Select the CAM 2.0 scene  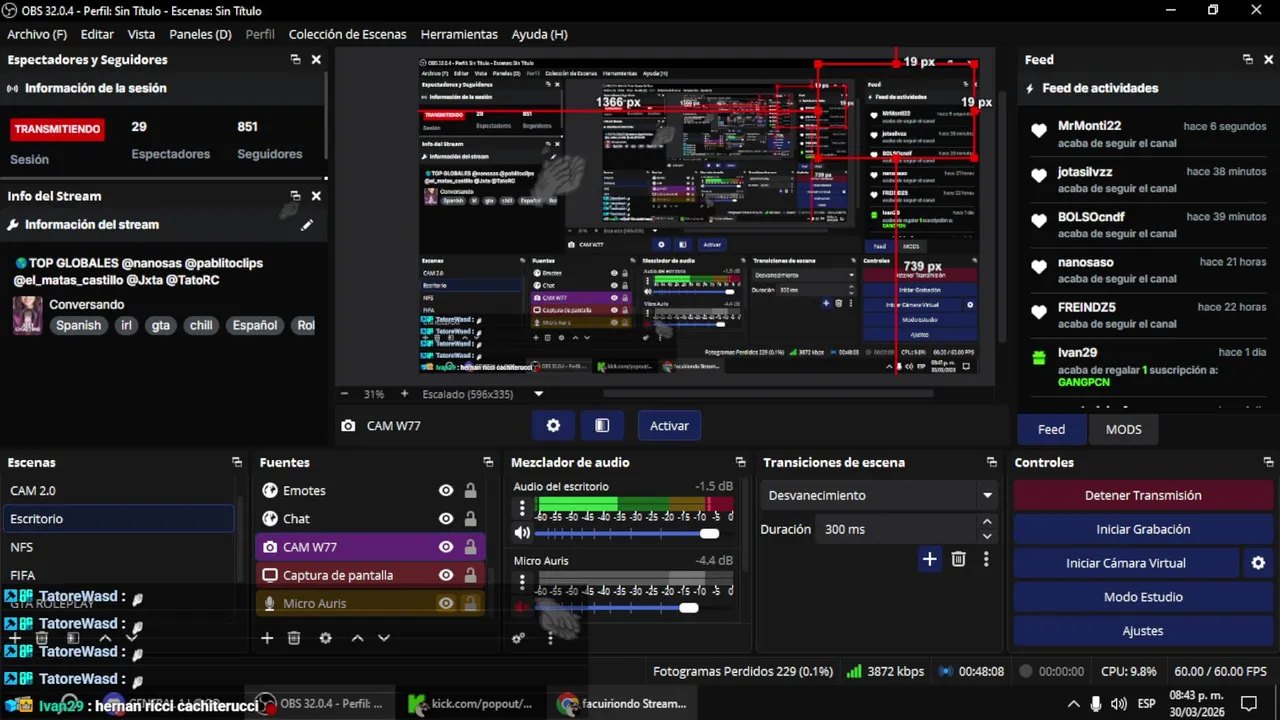(118, 491)
